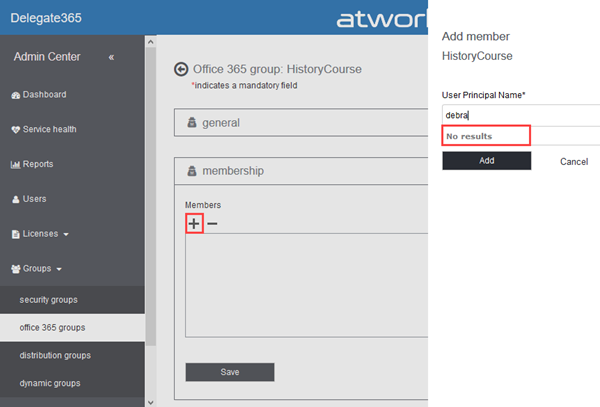Click the Licenses document icon

pyautogui.click(x=16, y=234)
